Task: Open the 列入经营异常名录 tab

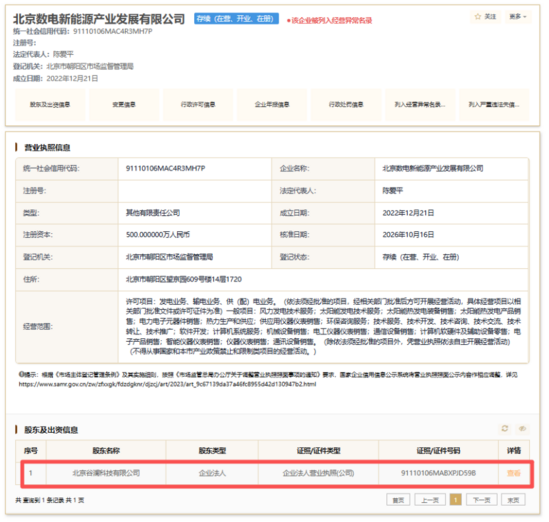Action: point(420,104)
